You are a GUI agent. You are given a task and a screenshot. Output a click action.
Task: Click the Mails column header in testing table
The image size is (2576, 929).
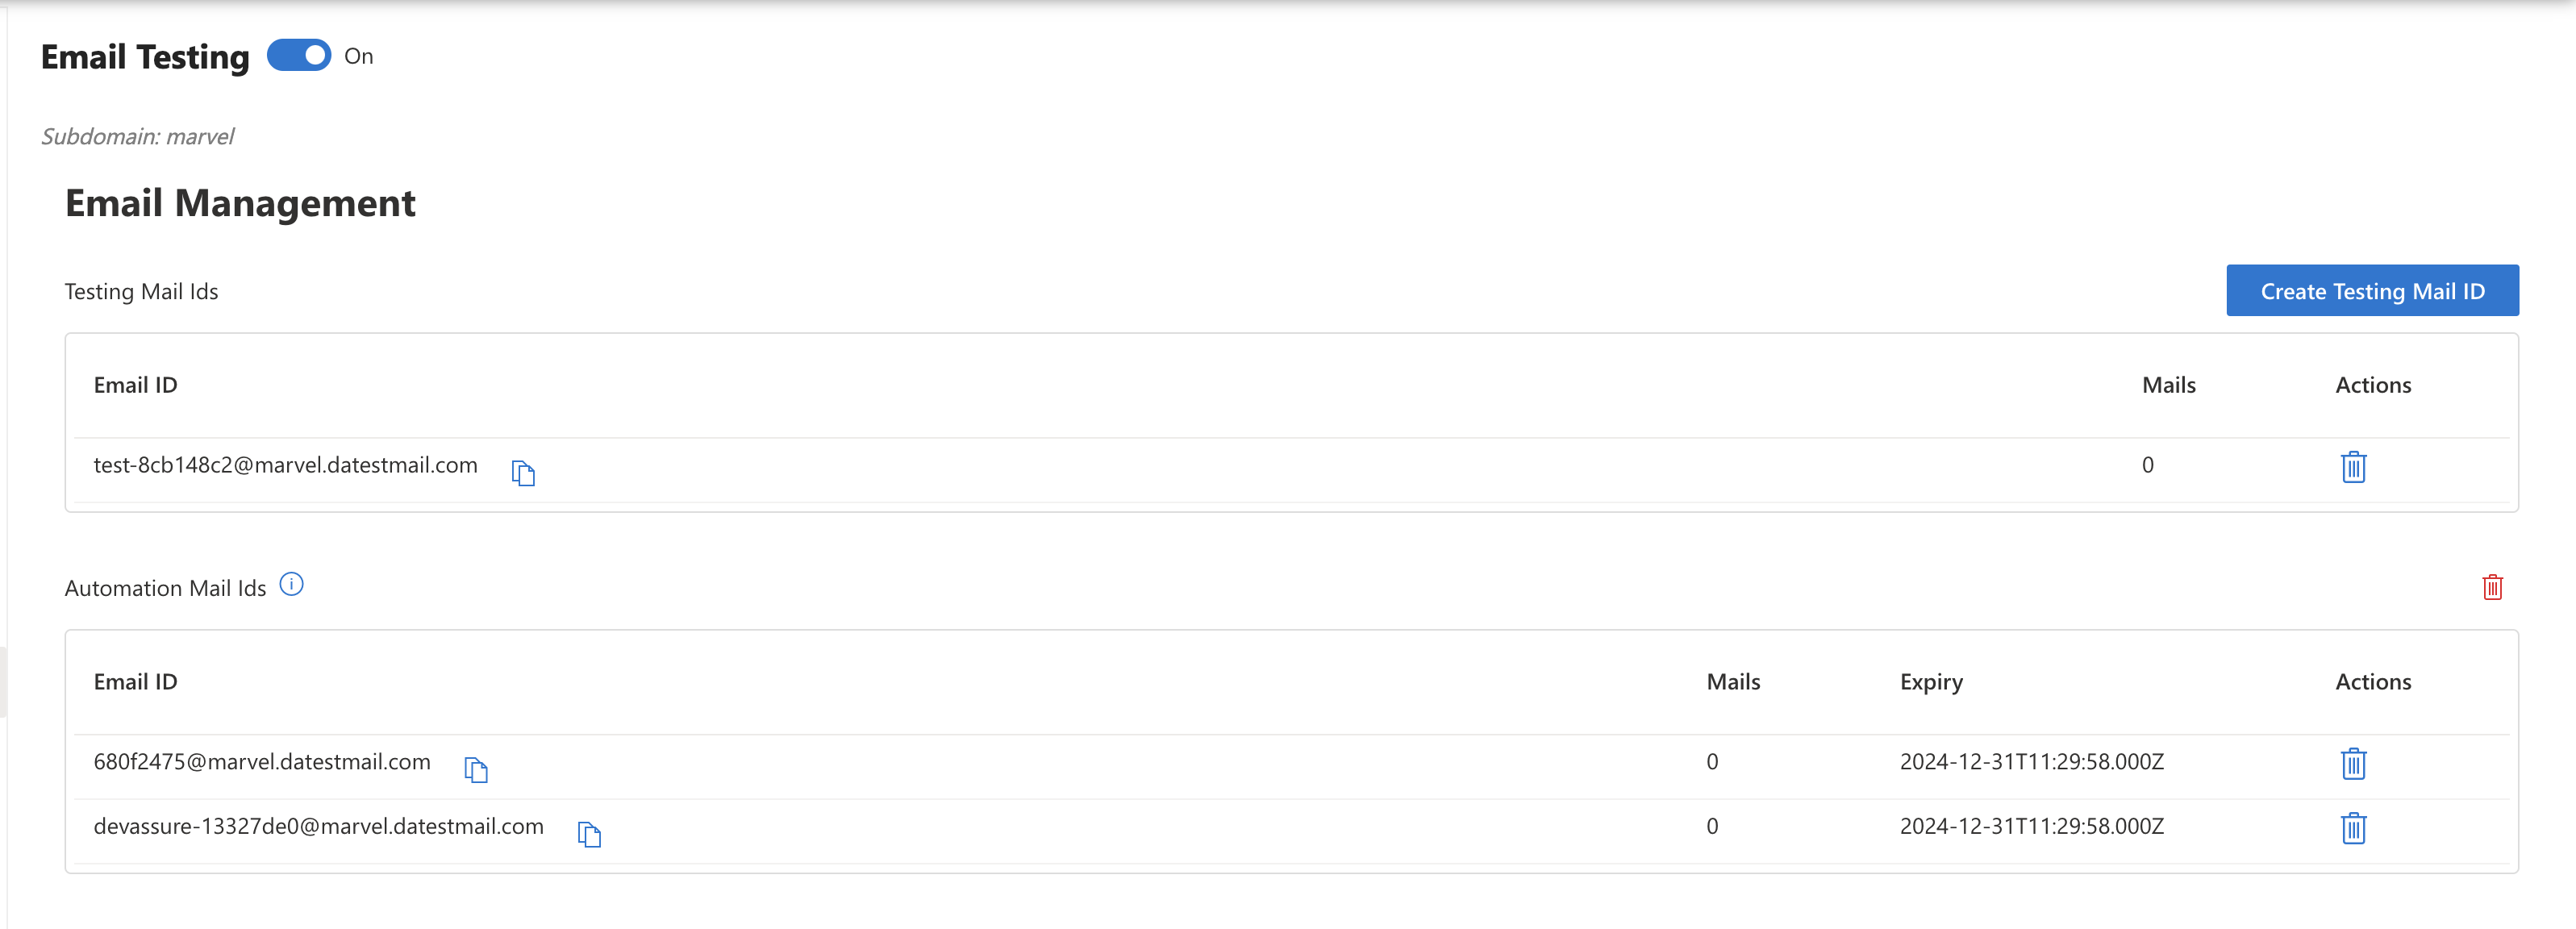click(2168, 384)
